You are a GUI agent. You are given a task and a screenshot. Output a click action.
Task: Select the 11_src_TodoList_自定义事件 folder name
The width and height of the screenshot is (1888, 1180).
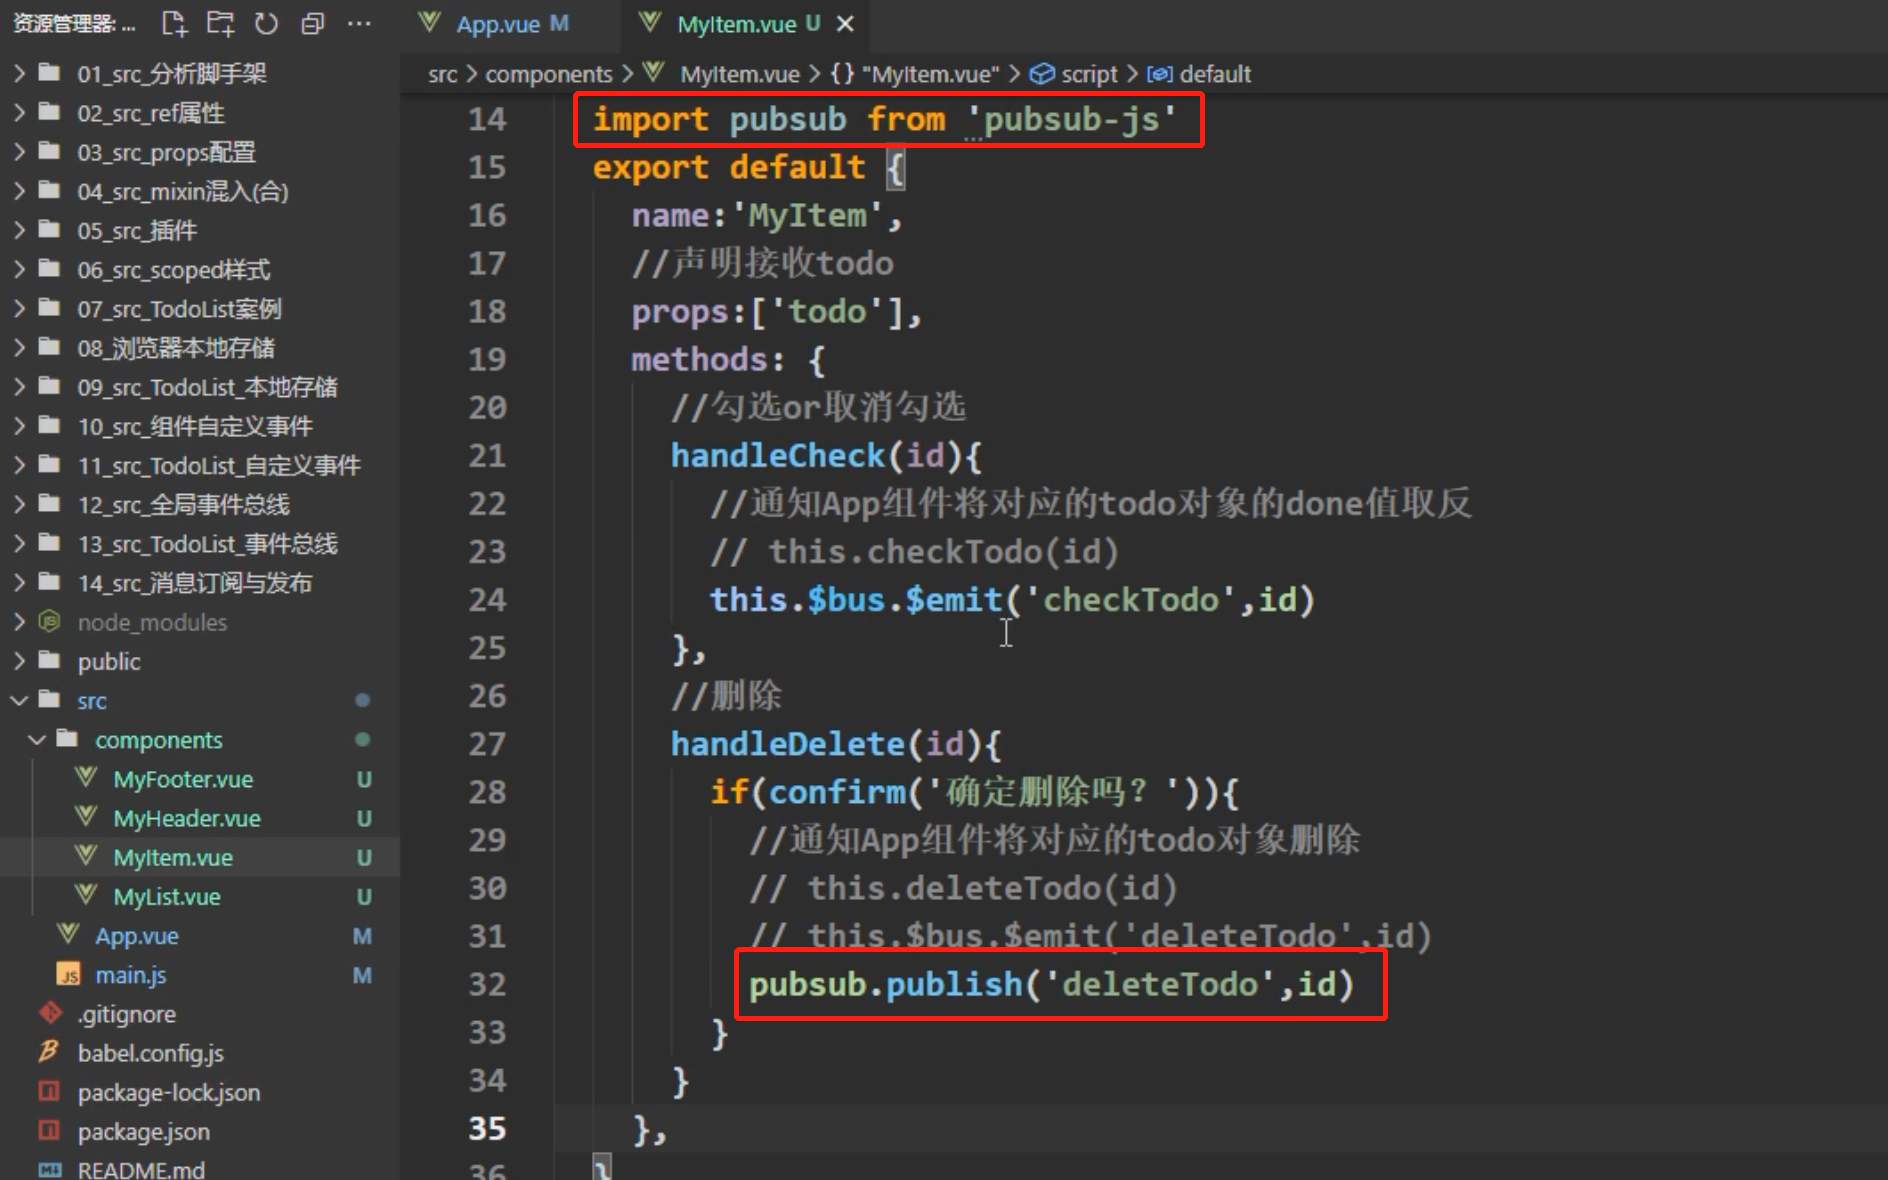point(219,465)
